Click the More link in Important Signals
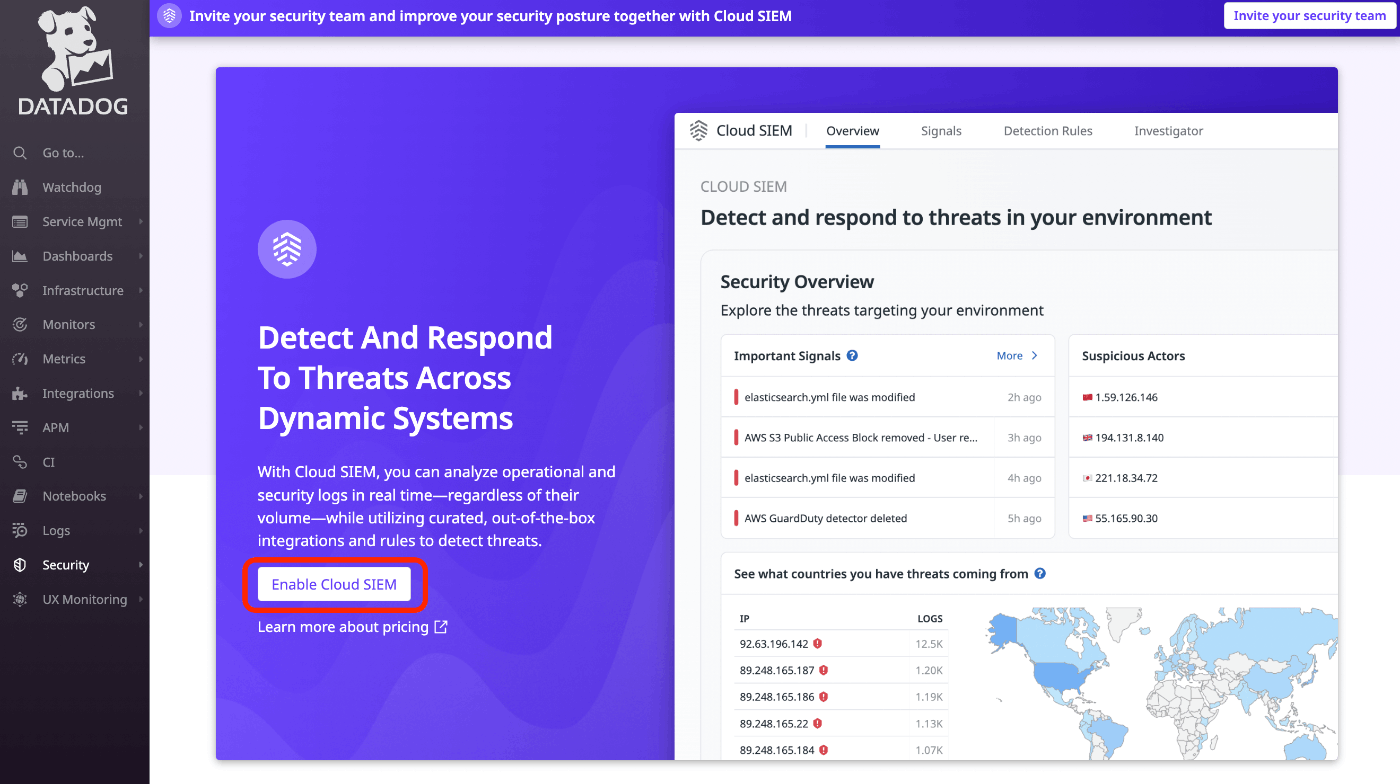1400x784 pixels. tap(1017, 355)
